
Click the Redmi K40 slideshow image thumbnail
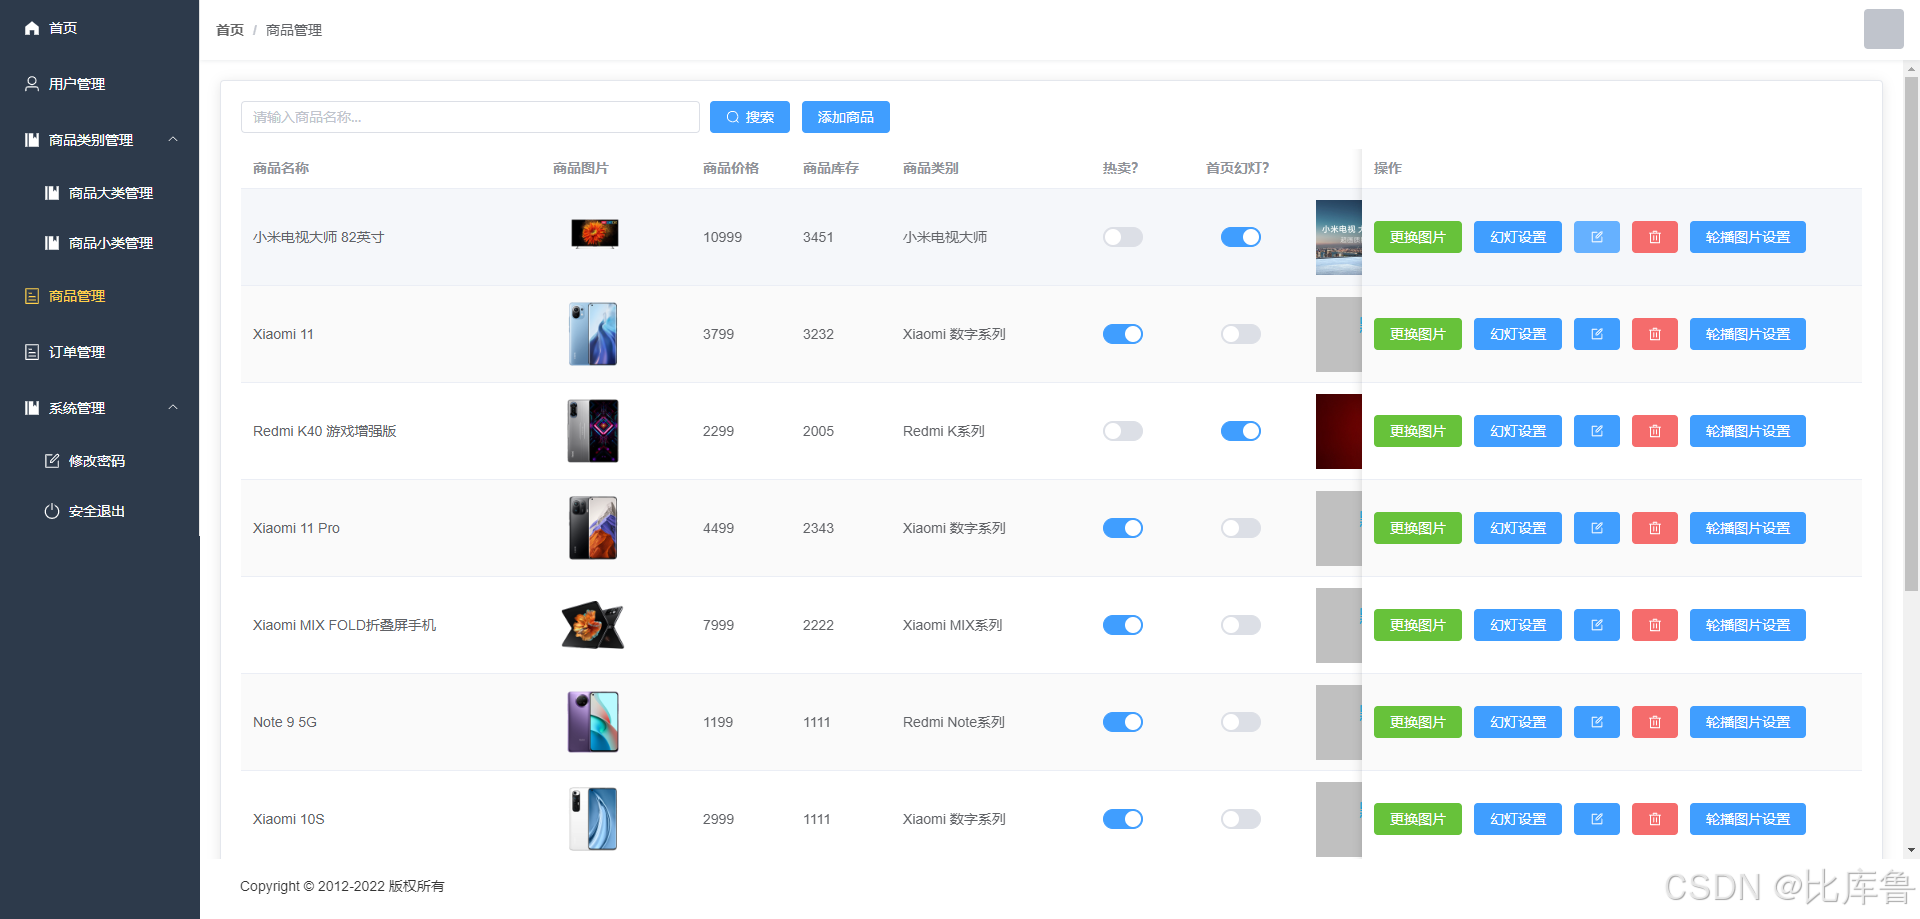[1338, 431]
